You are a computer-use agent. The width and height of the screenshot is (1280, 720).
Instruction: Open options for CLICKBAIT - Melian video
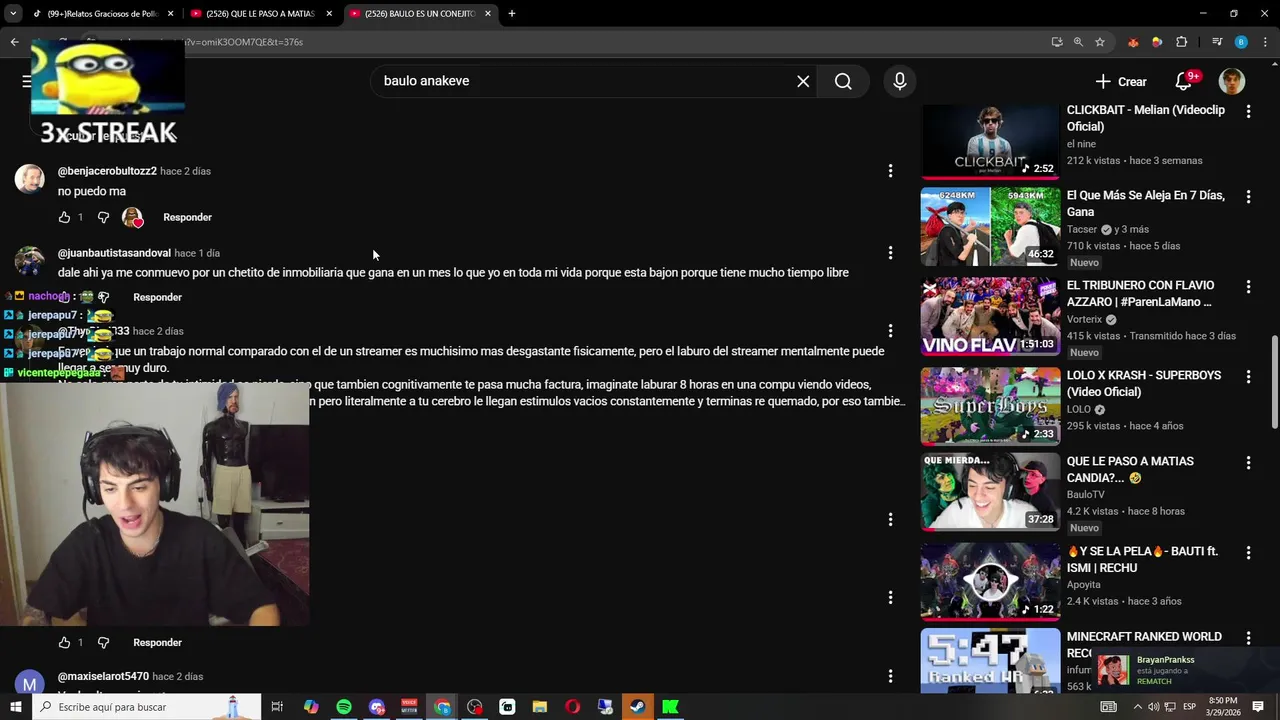click(1248, 112)
